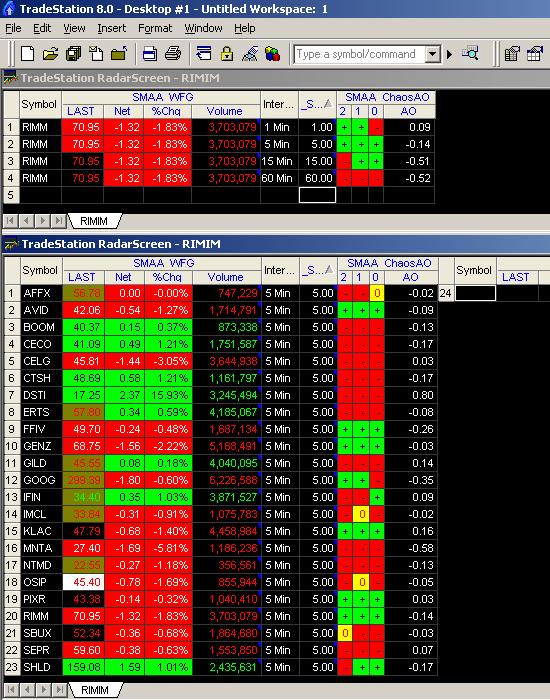
Task: Click the stacked documents save-all icon
Action: (x=73, y=54)
